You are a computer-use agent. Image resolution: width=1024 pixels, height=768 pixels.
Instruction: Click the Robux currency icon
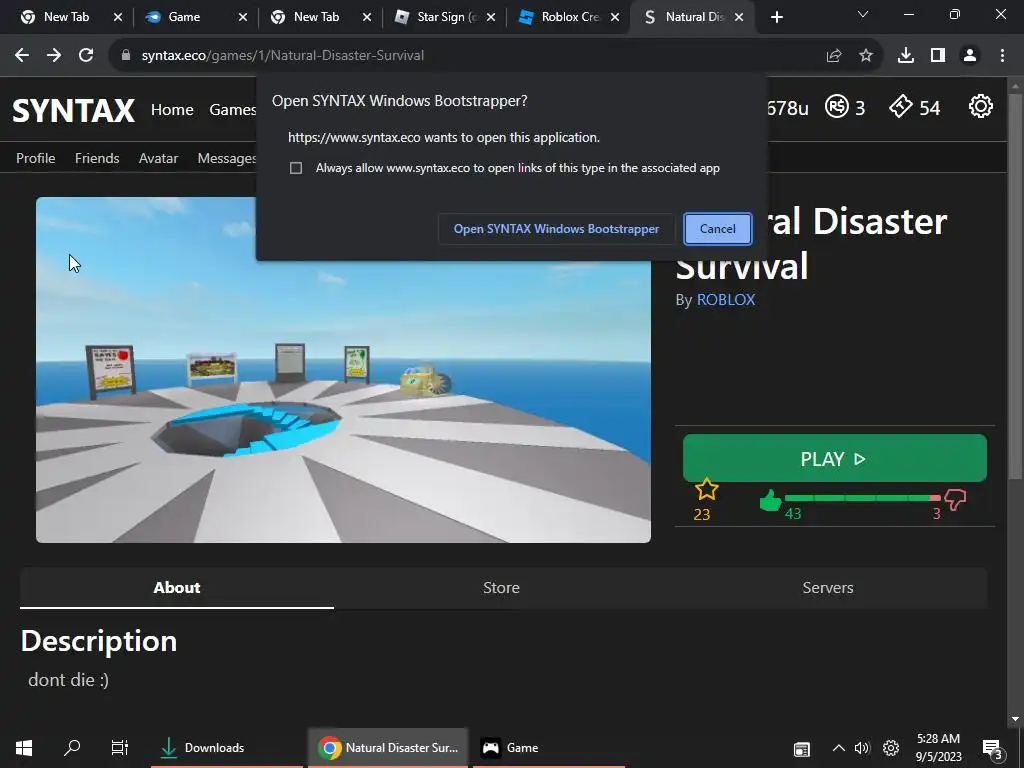pyautogui.click(x=837, y=106)
